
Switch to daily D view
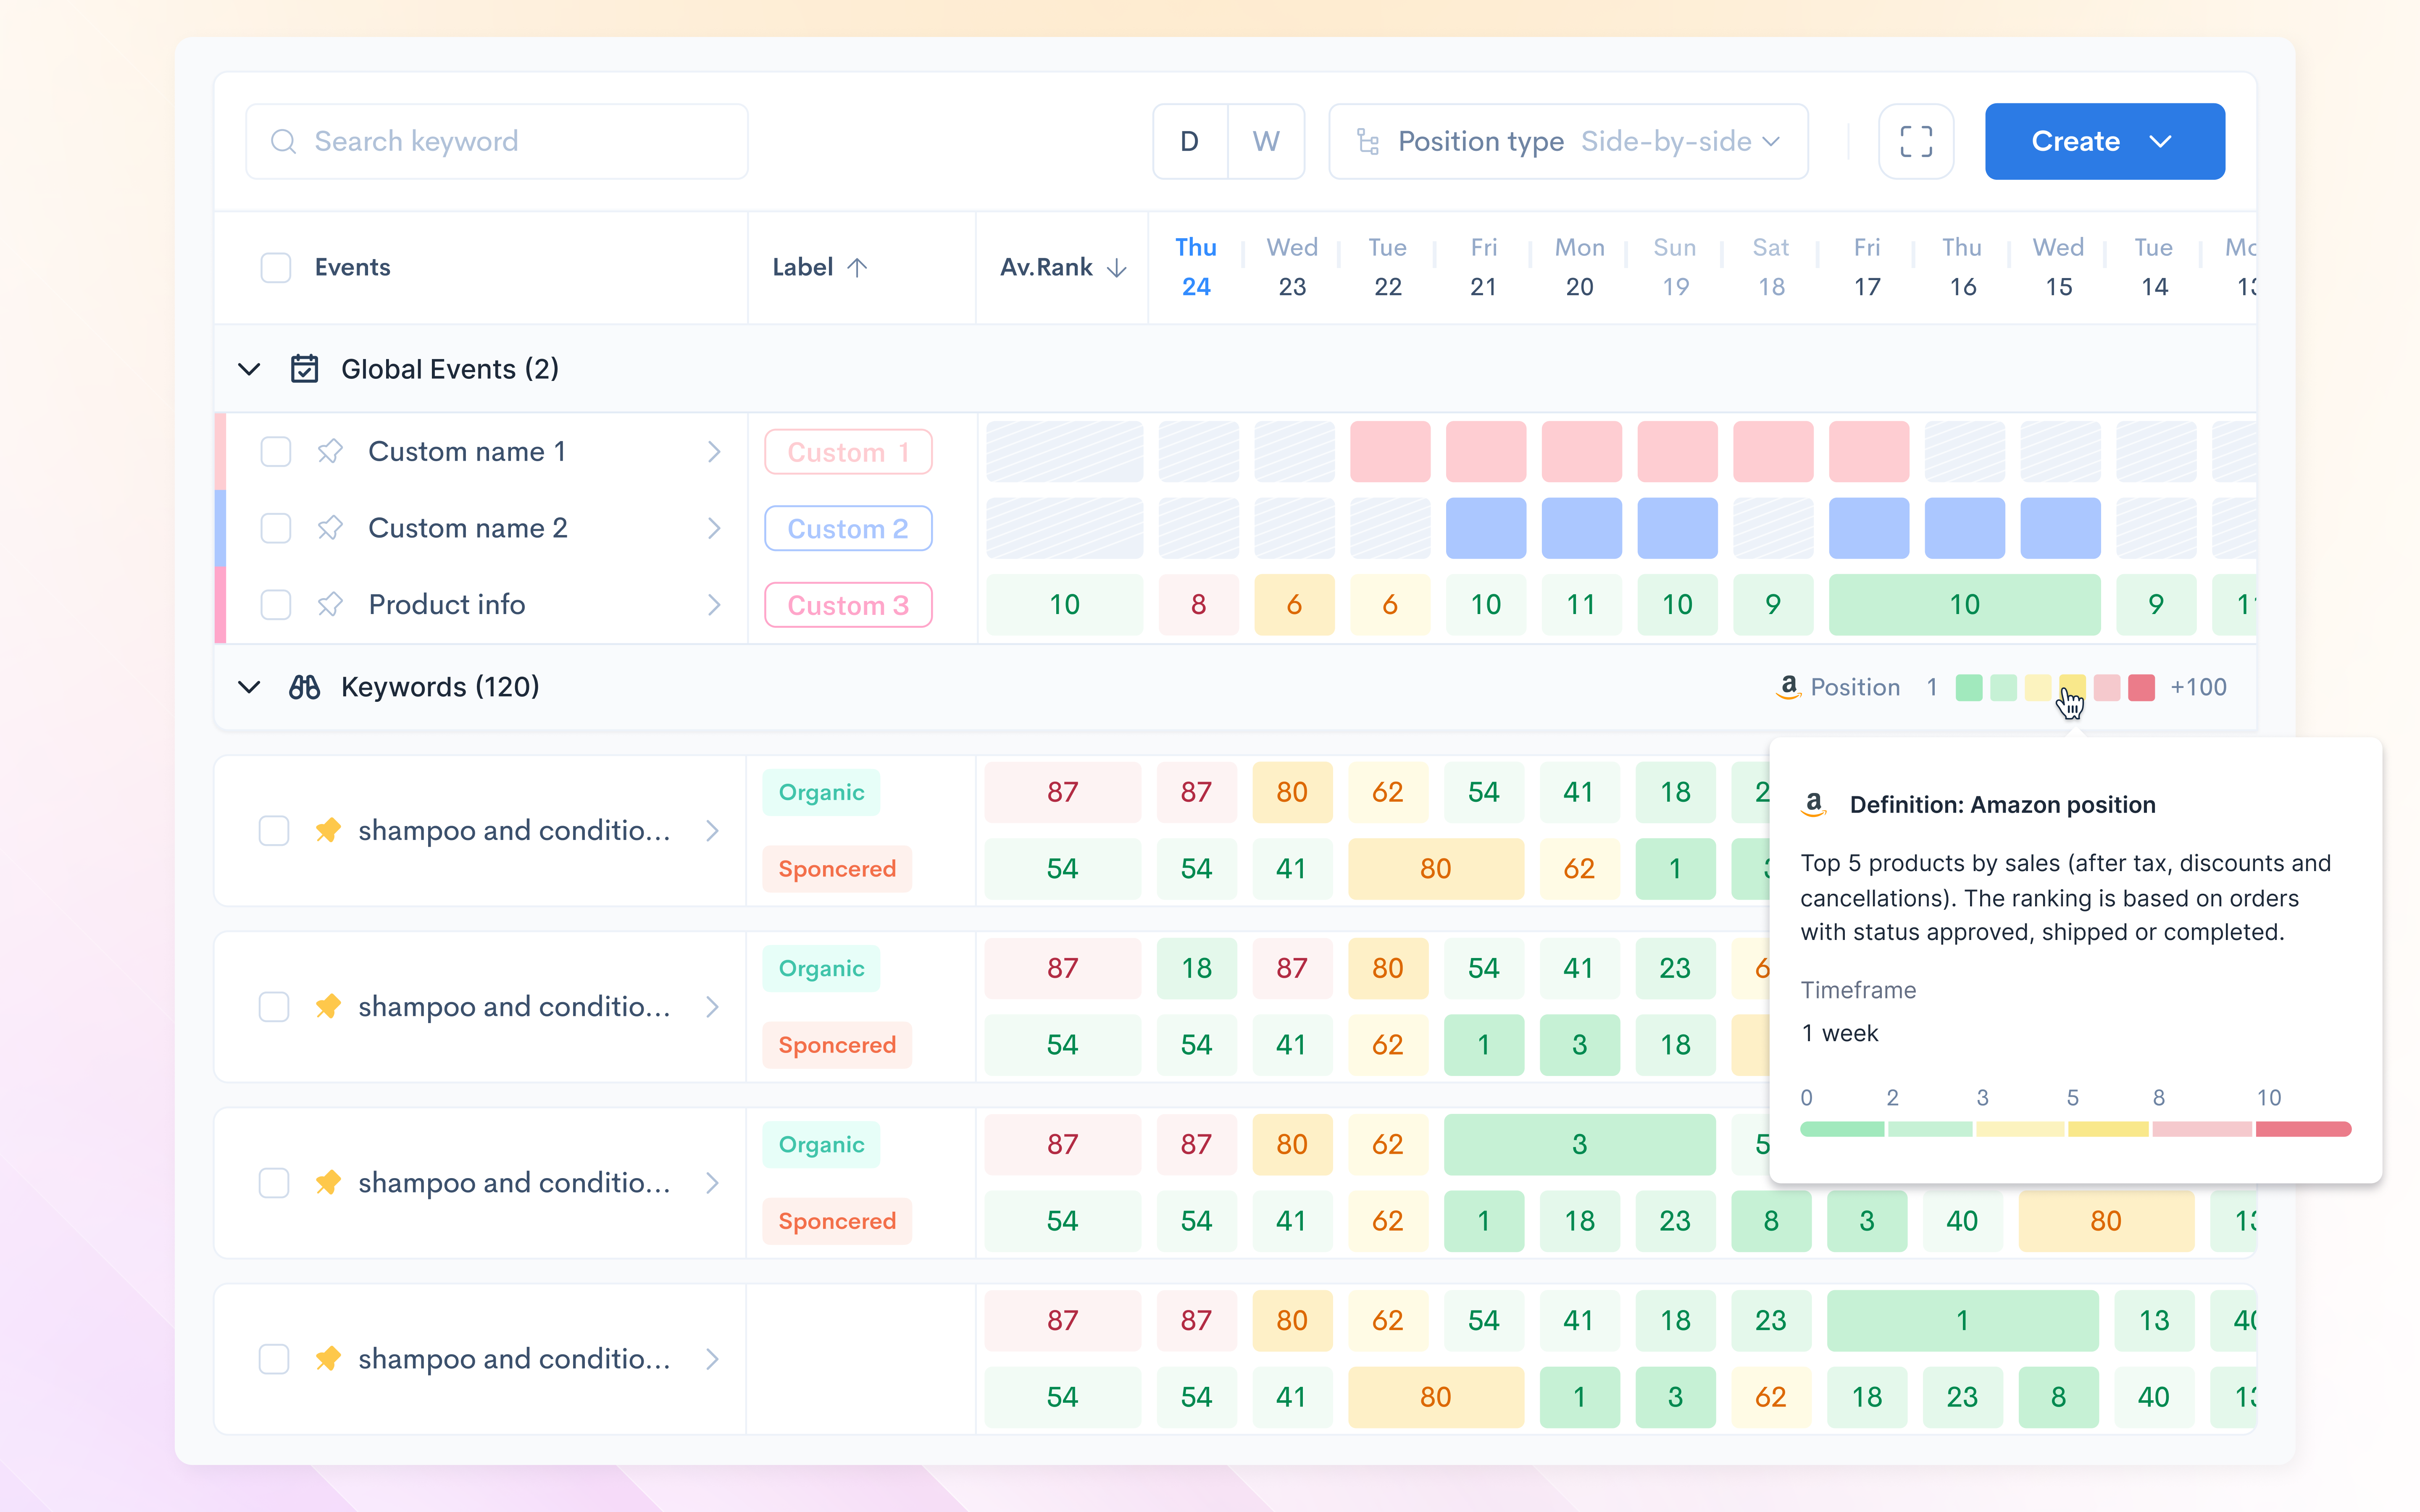[1190, 141]
